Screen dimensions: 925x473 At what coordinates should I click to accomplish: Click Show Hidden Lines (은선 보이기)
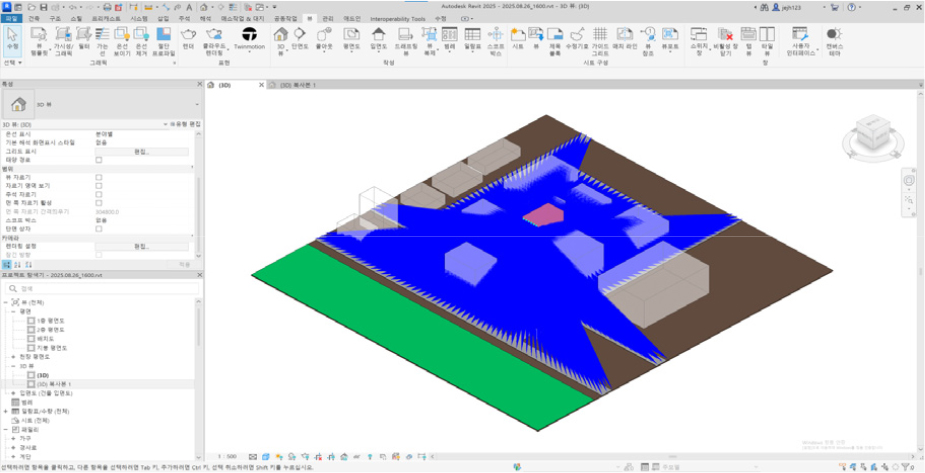pos(122,41)
